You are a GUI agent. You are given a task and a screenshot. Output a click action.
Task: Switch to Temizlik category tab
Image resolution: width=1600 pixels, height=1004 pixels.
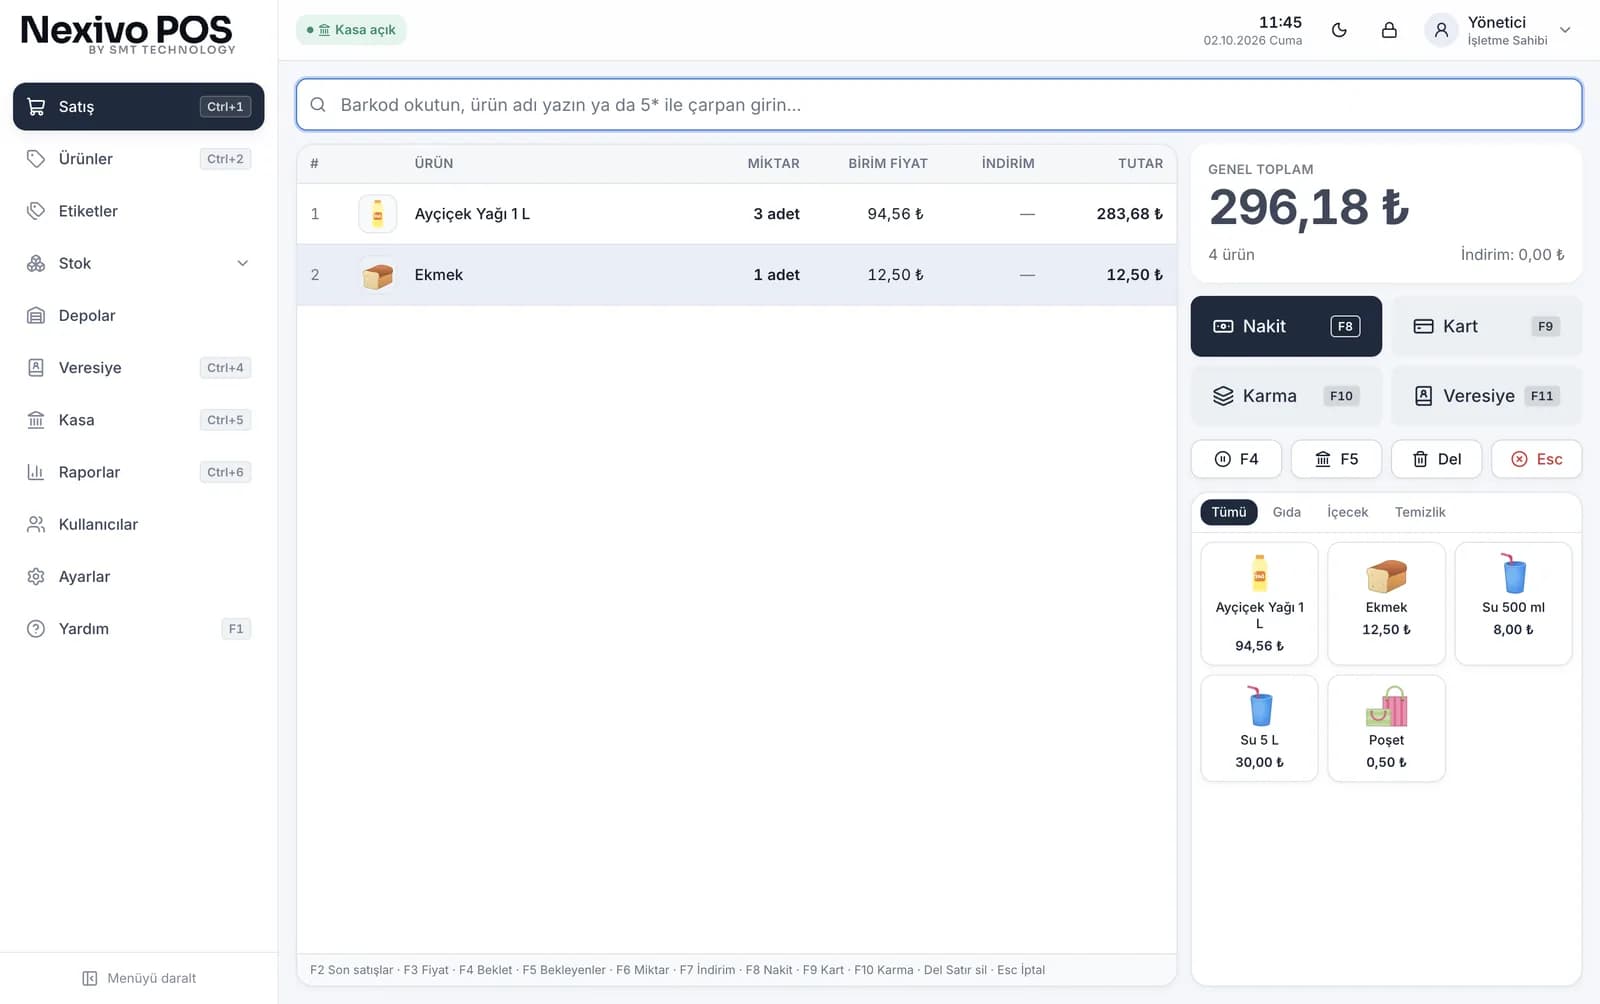1420,512
